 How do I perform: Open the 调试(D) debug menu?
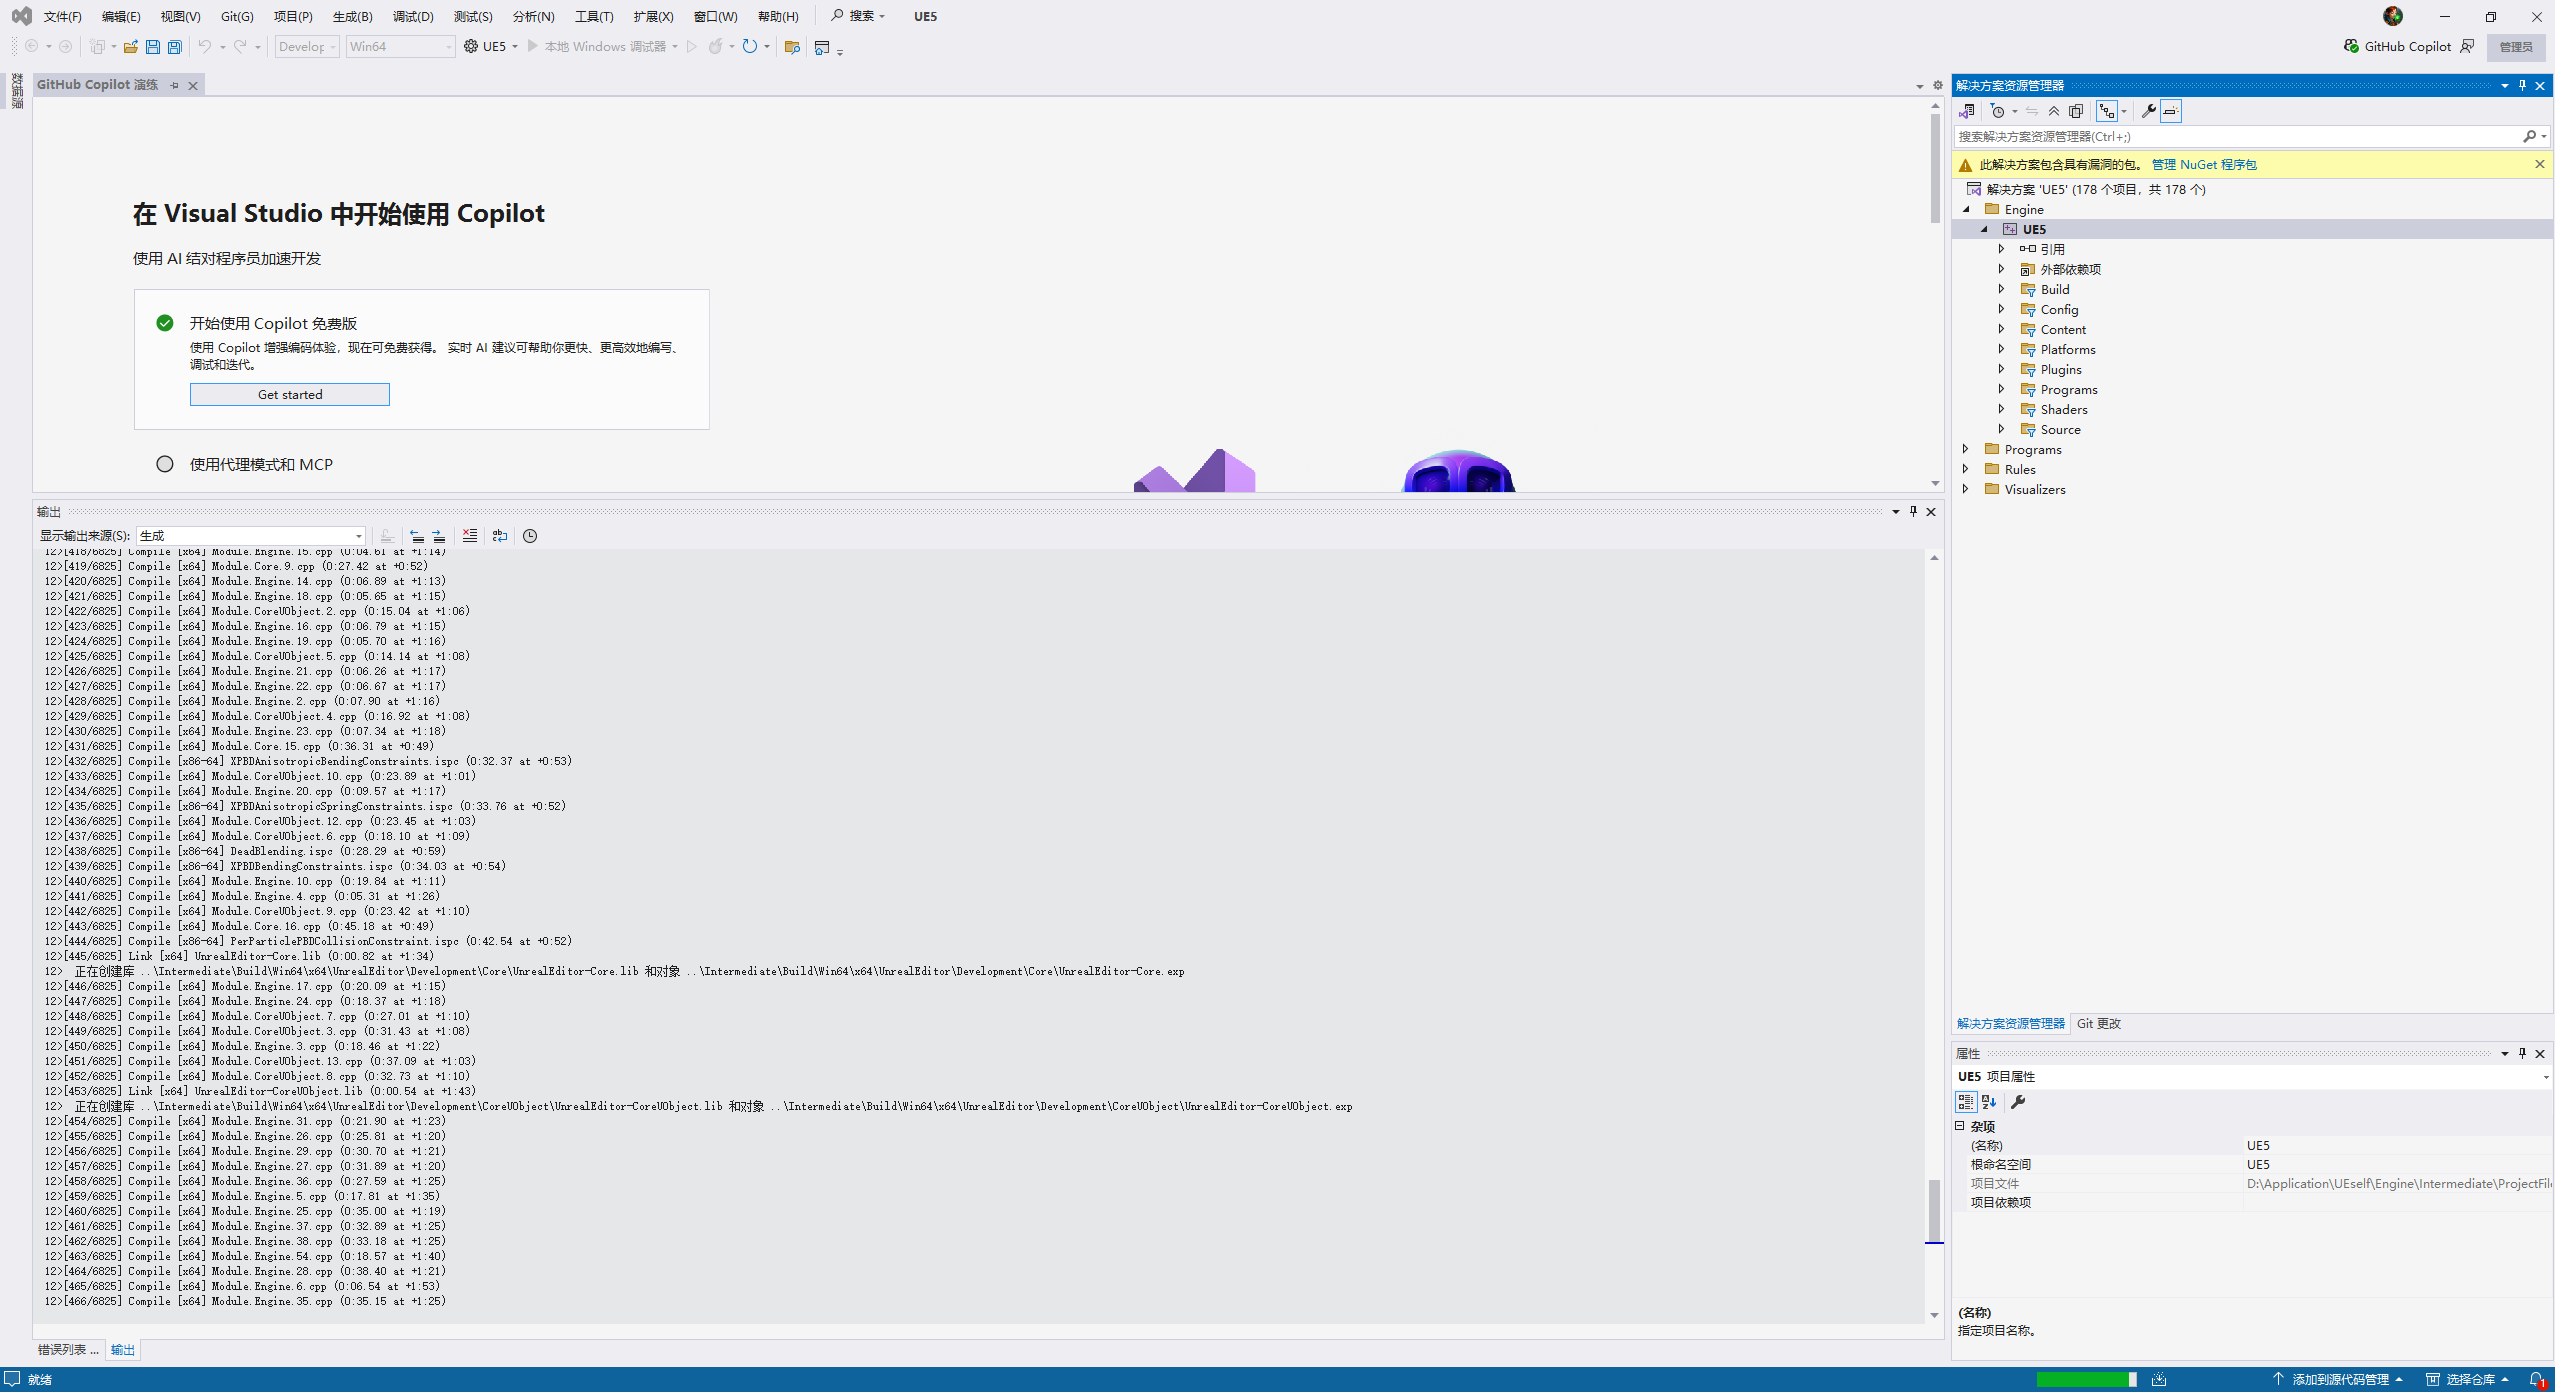click(413, 16)
